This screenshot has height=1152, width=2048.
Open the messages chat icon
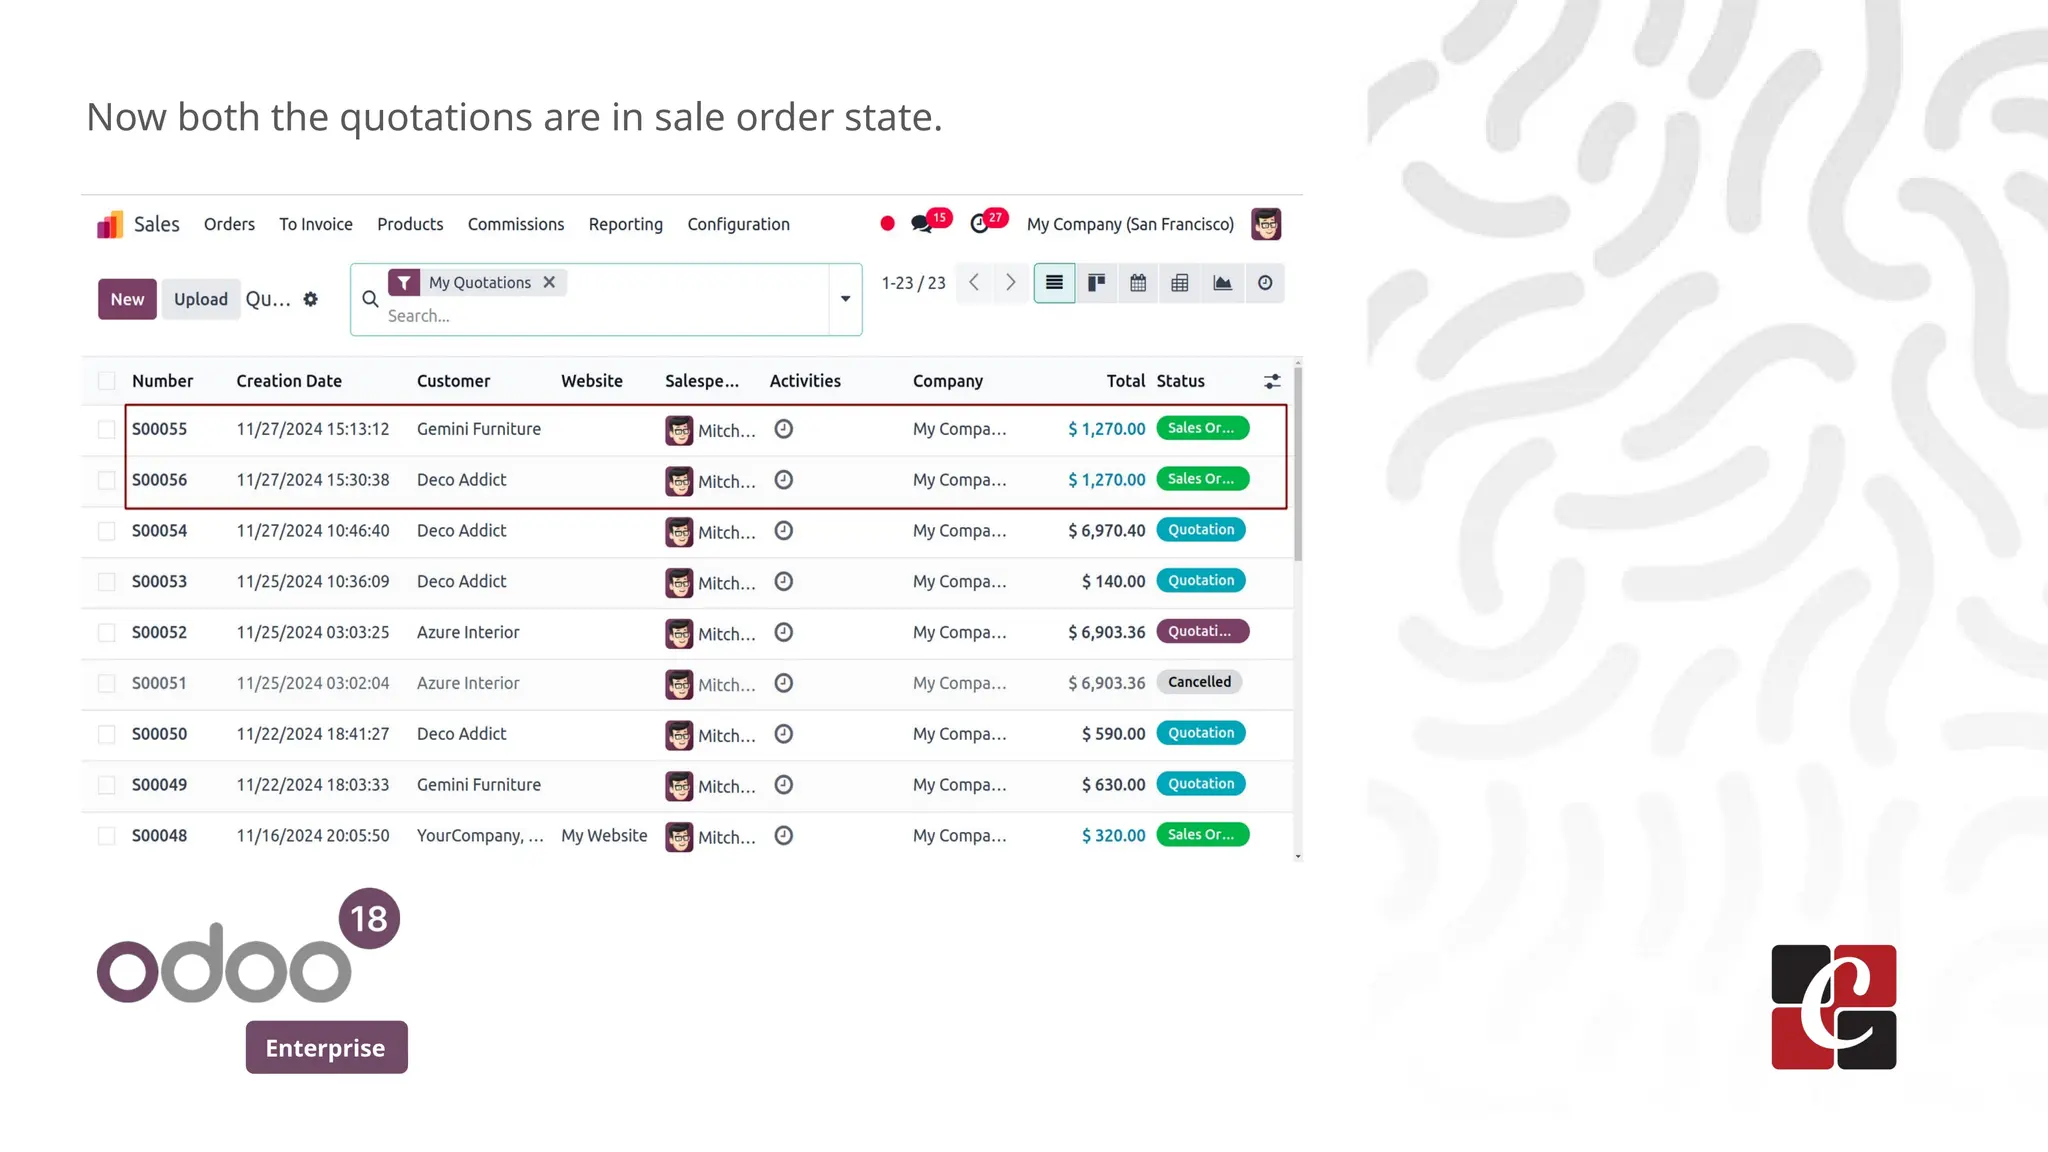tap(922, 224)
